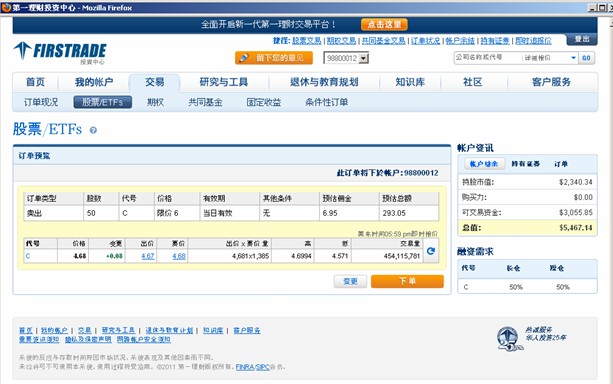Open the 退休与教育规划 main tab
The image size is (613, 384).
tap(324, 82)
